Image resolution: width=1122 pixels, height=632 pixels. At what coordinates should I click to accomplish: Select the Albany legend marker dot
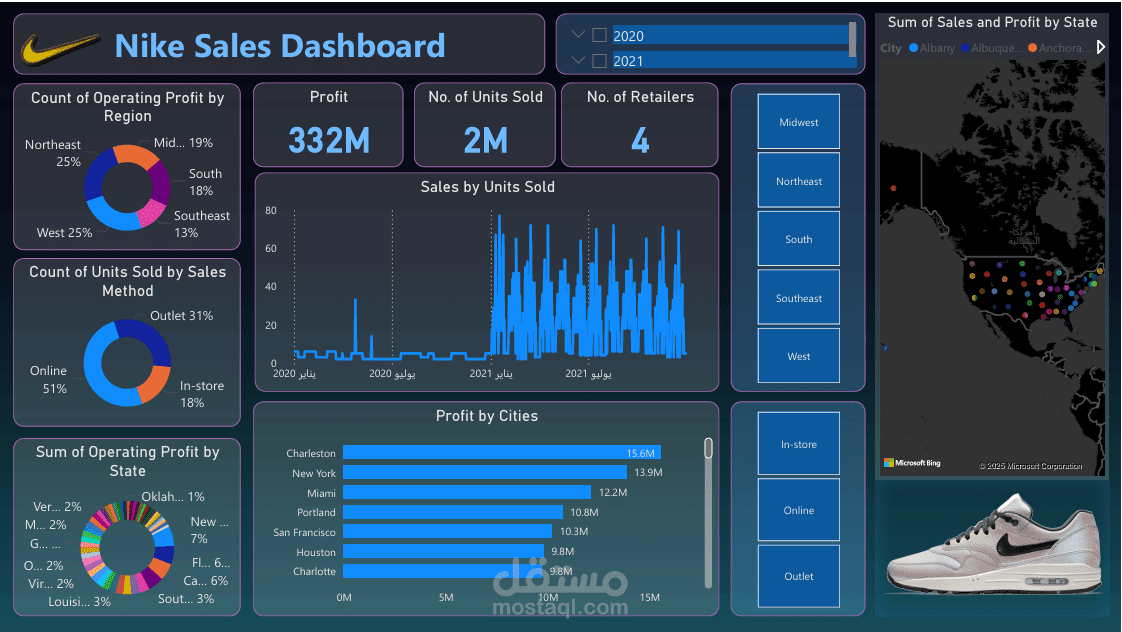point(913,47)
